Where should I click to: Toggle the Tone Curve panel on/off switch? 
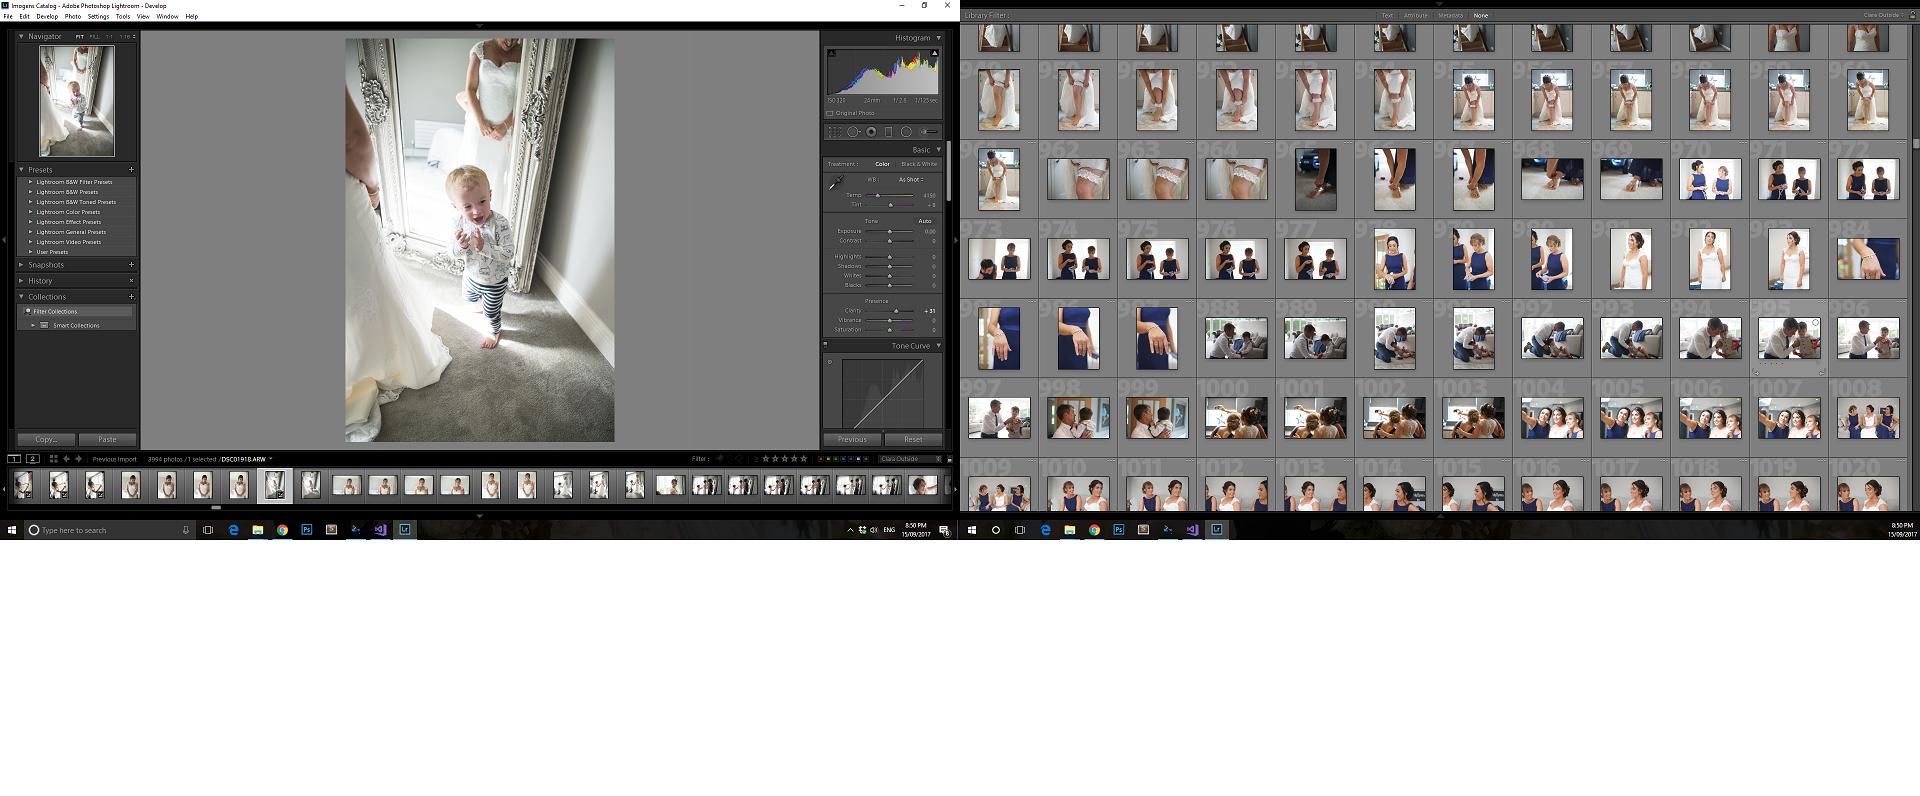coord(825,344)
